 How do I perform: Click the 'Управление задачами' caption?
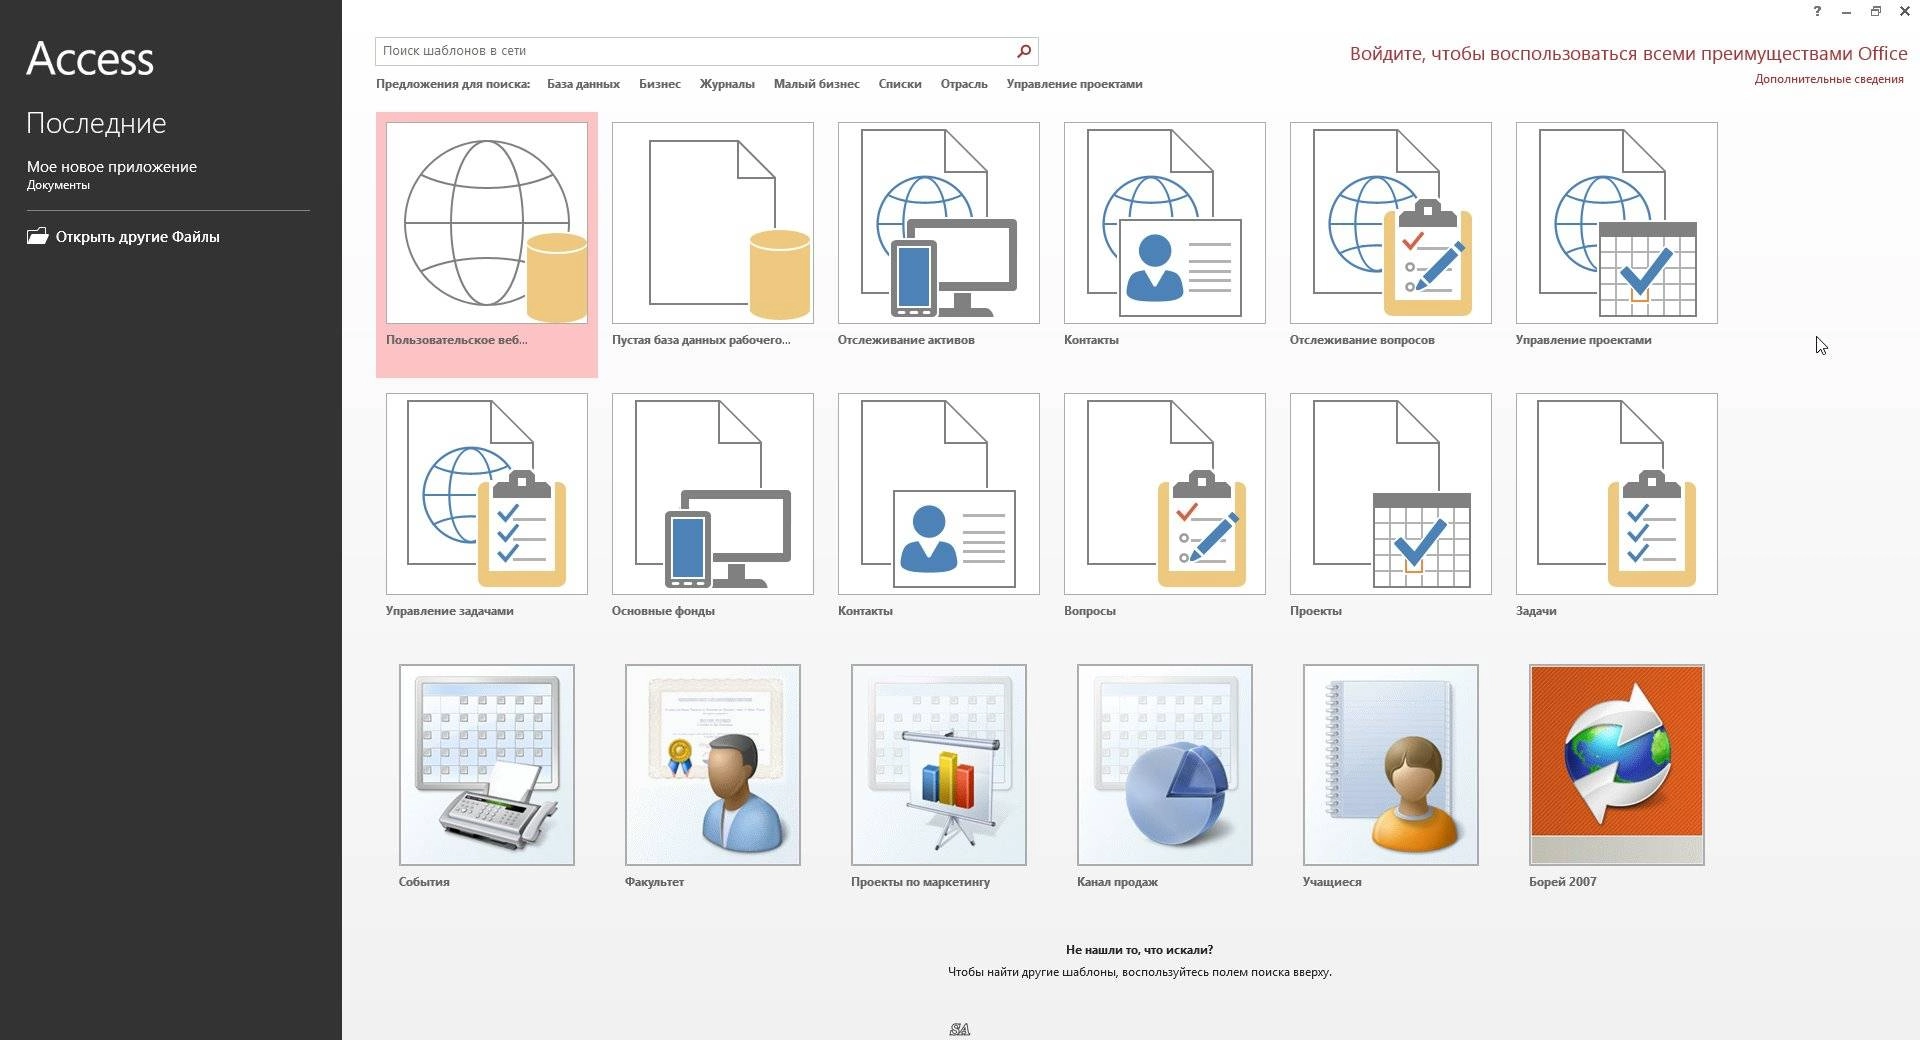(x=450, y=611)
